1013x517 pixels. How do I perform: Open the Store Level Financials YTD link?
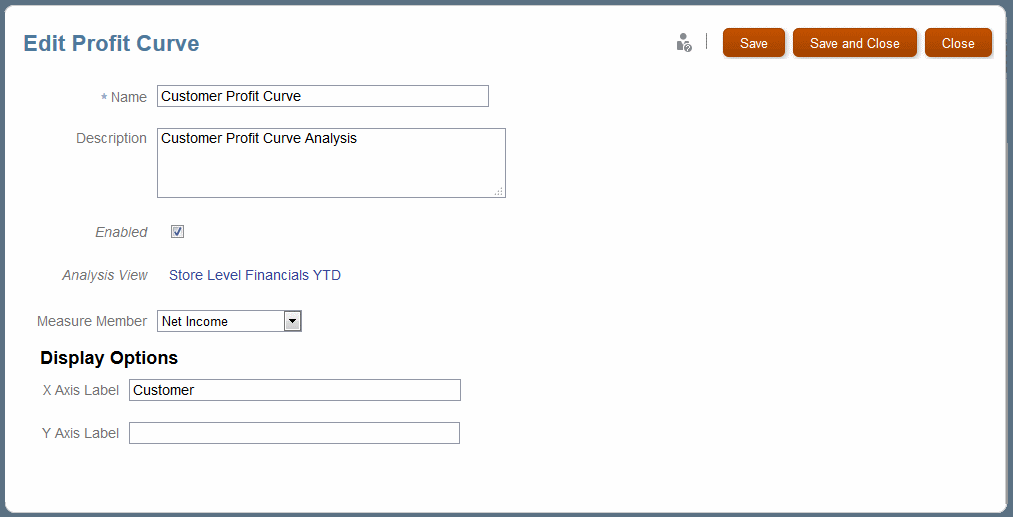(x=255, y=275)
